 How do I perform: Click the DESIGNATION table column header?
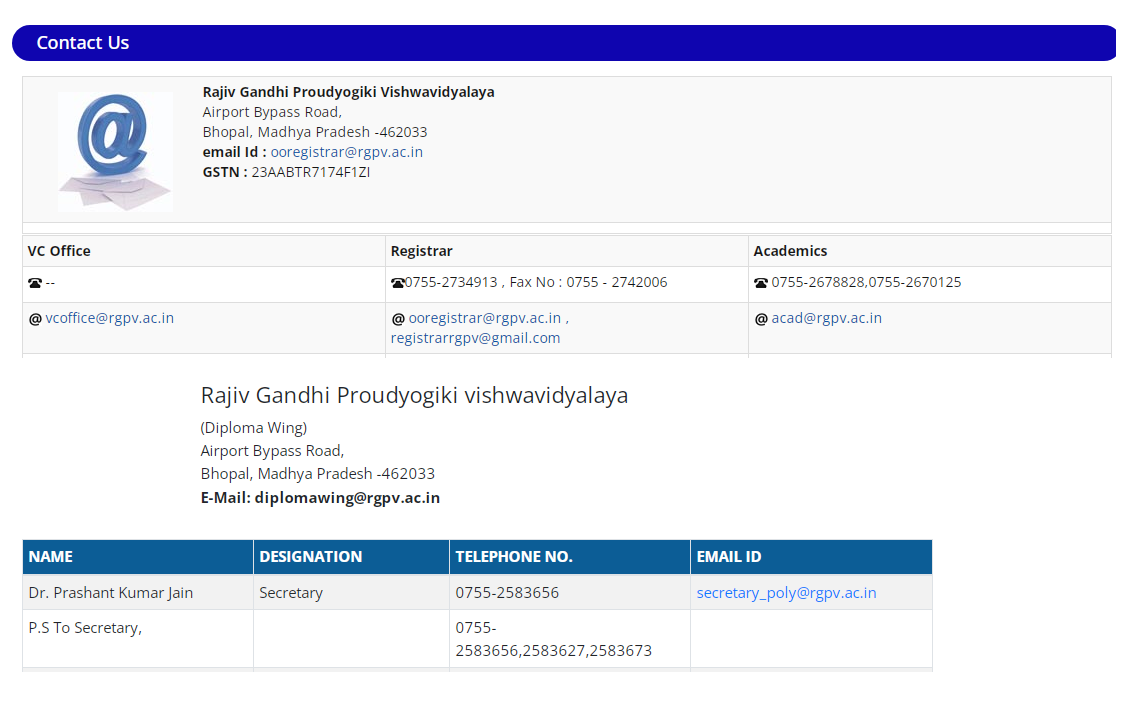pyautogui.click(x=352, y=556)
